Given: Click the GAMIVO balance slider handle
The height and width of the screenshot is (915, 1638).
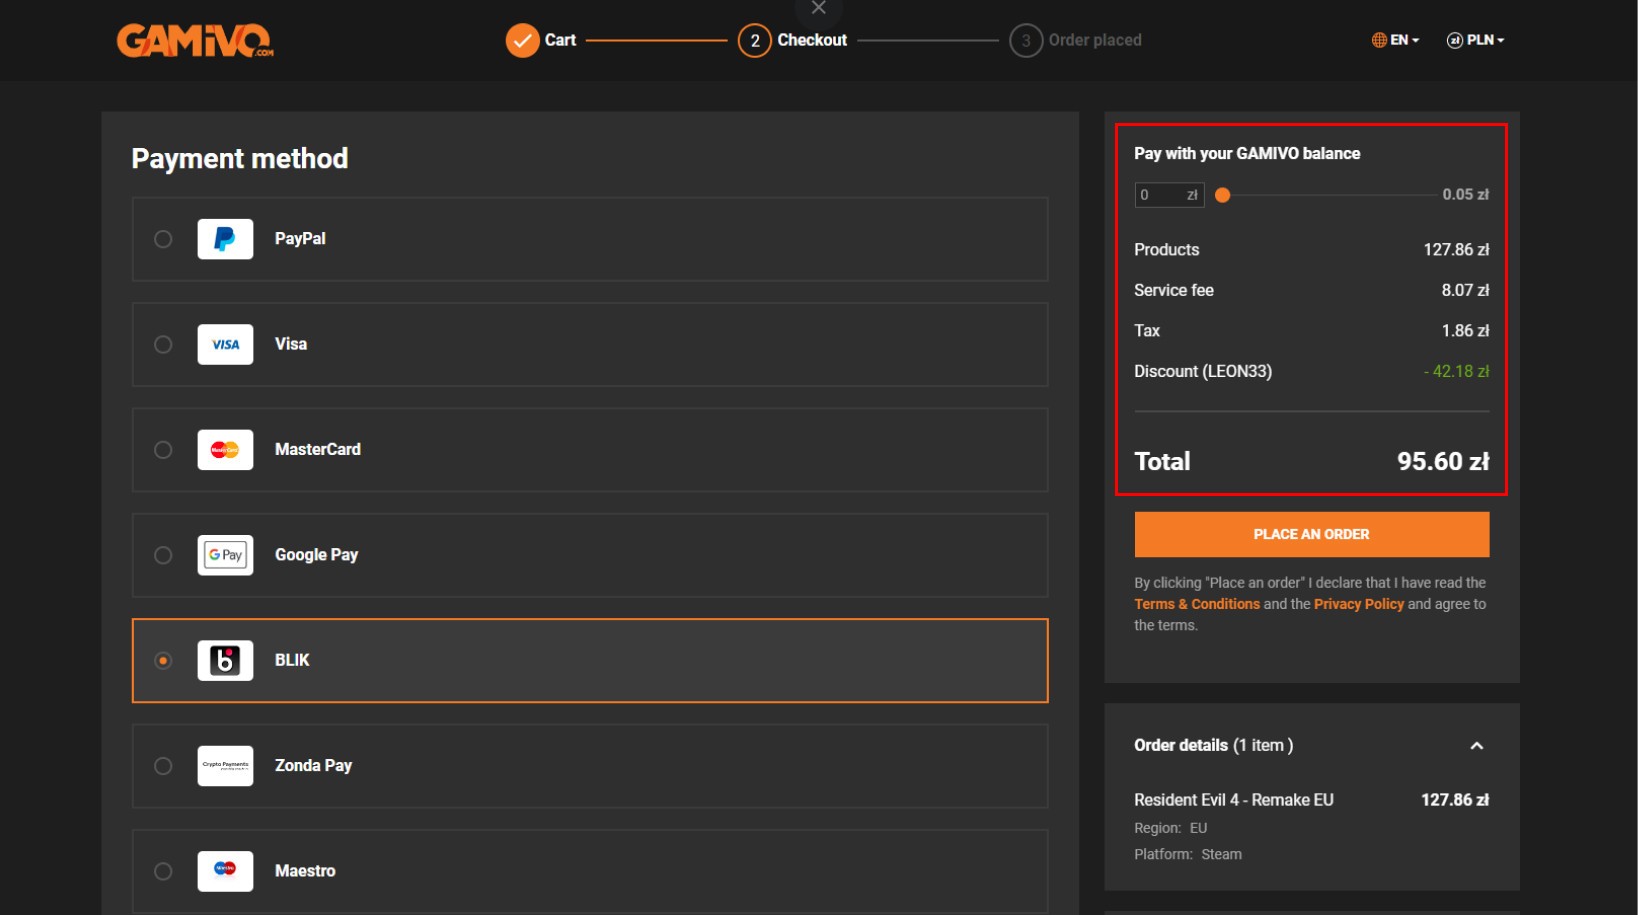Looking at the screenshot, I should (x=1222, y=195).
